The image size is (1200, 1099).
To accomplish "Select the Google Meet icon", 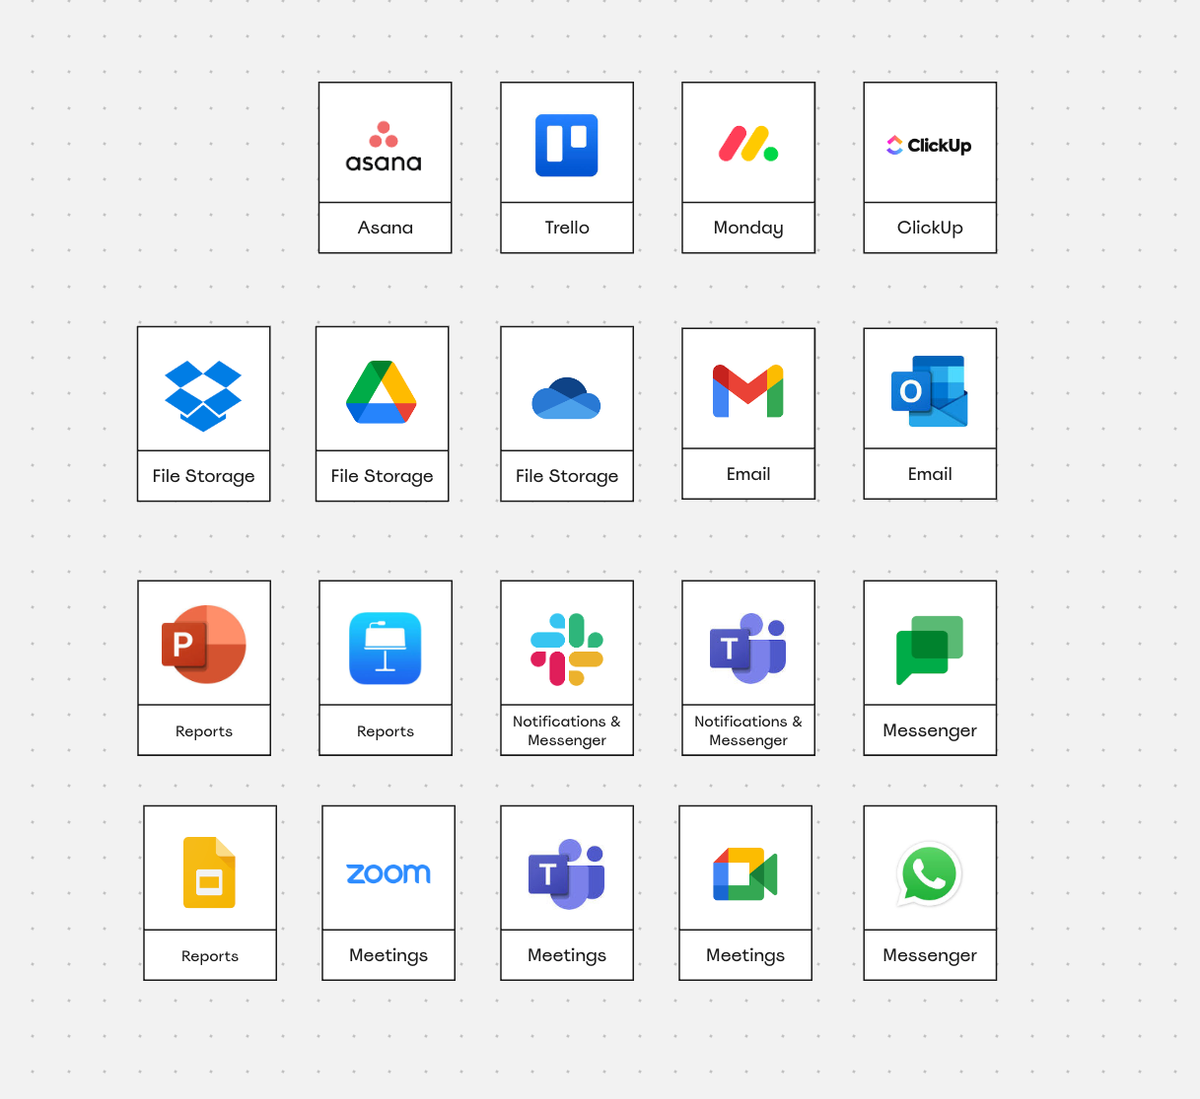I will 745,873.
